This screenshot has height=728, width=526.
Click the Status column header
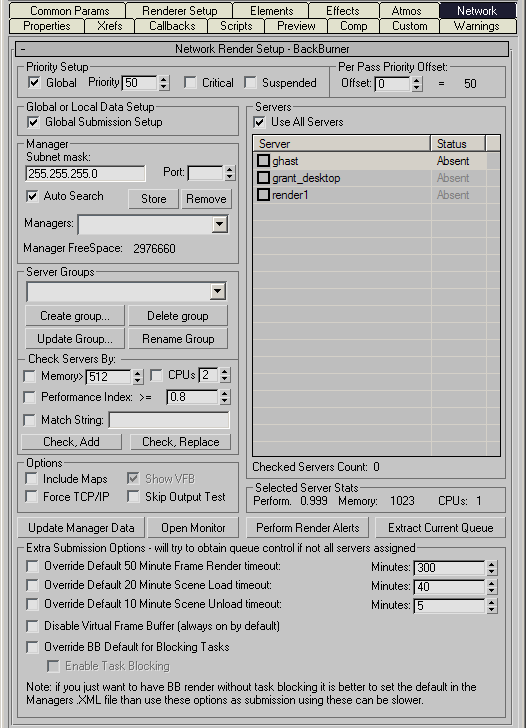(458, 143)
